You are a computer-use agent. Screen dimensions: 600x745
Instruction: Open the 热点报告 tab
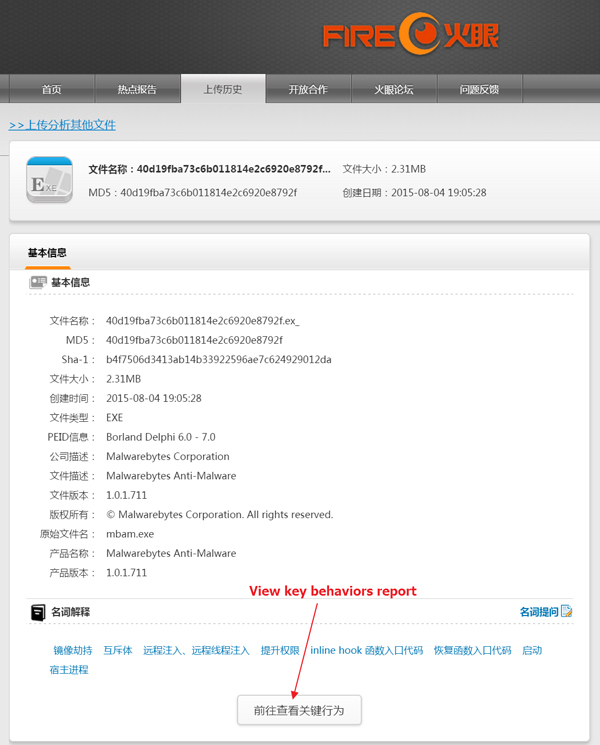click(x=137, y=89)
